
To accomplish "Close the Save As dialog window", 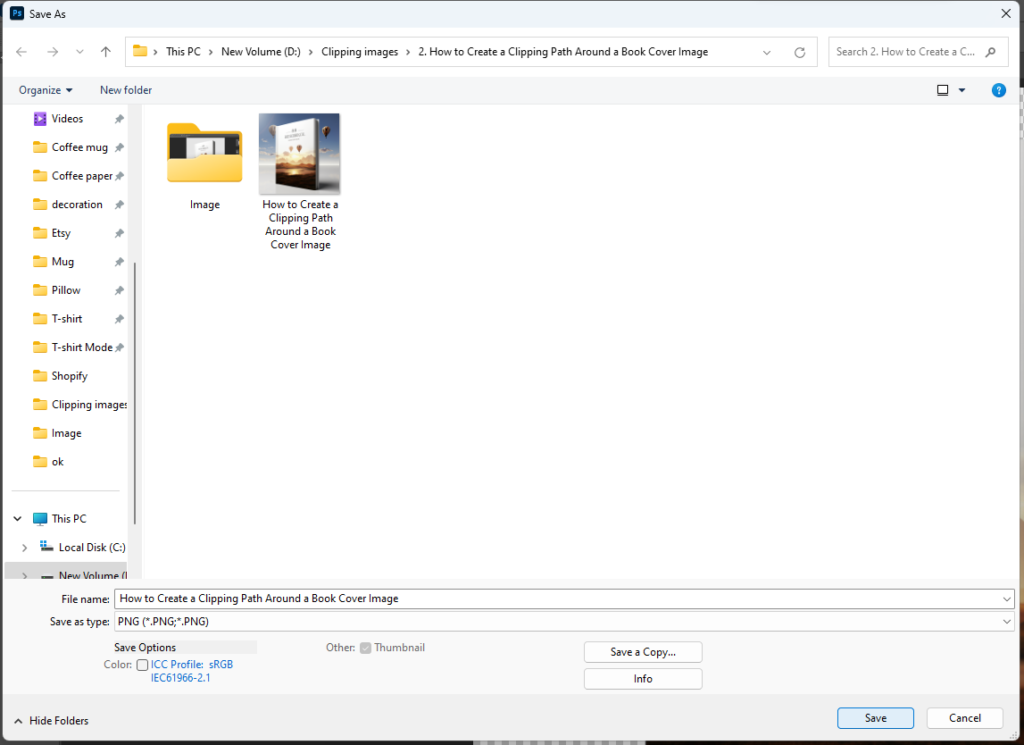I will 1006,14.
